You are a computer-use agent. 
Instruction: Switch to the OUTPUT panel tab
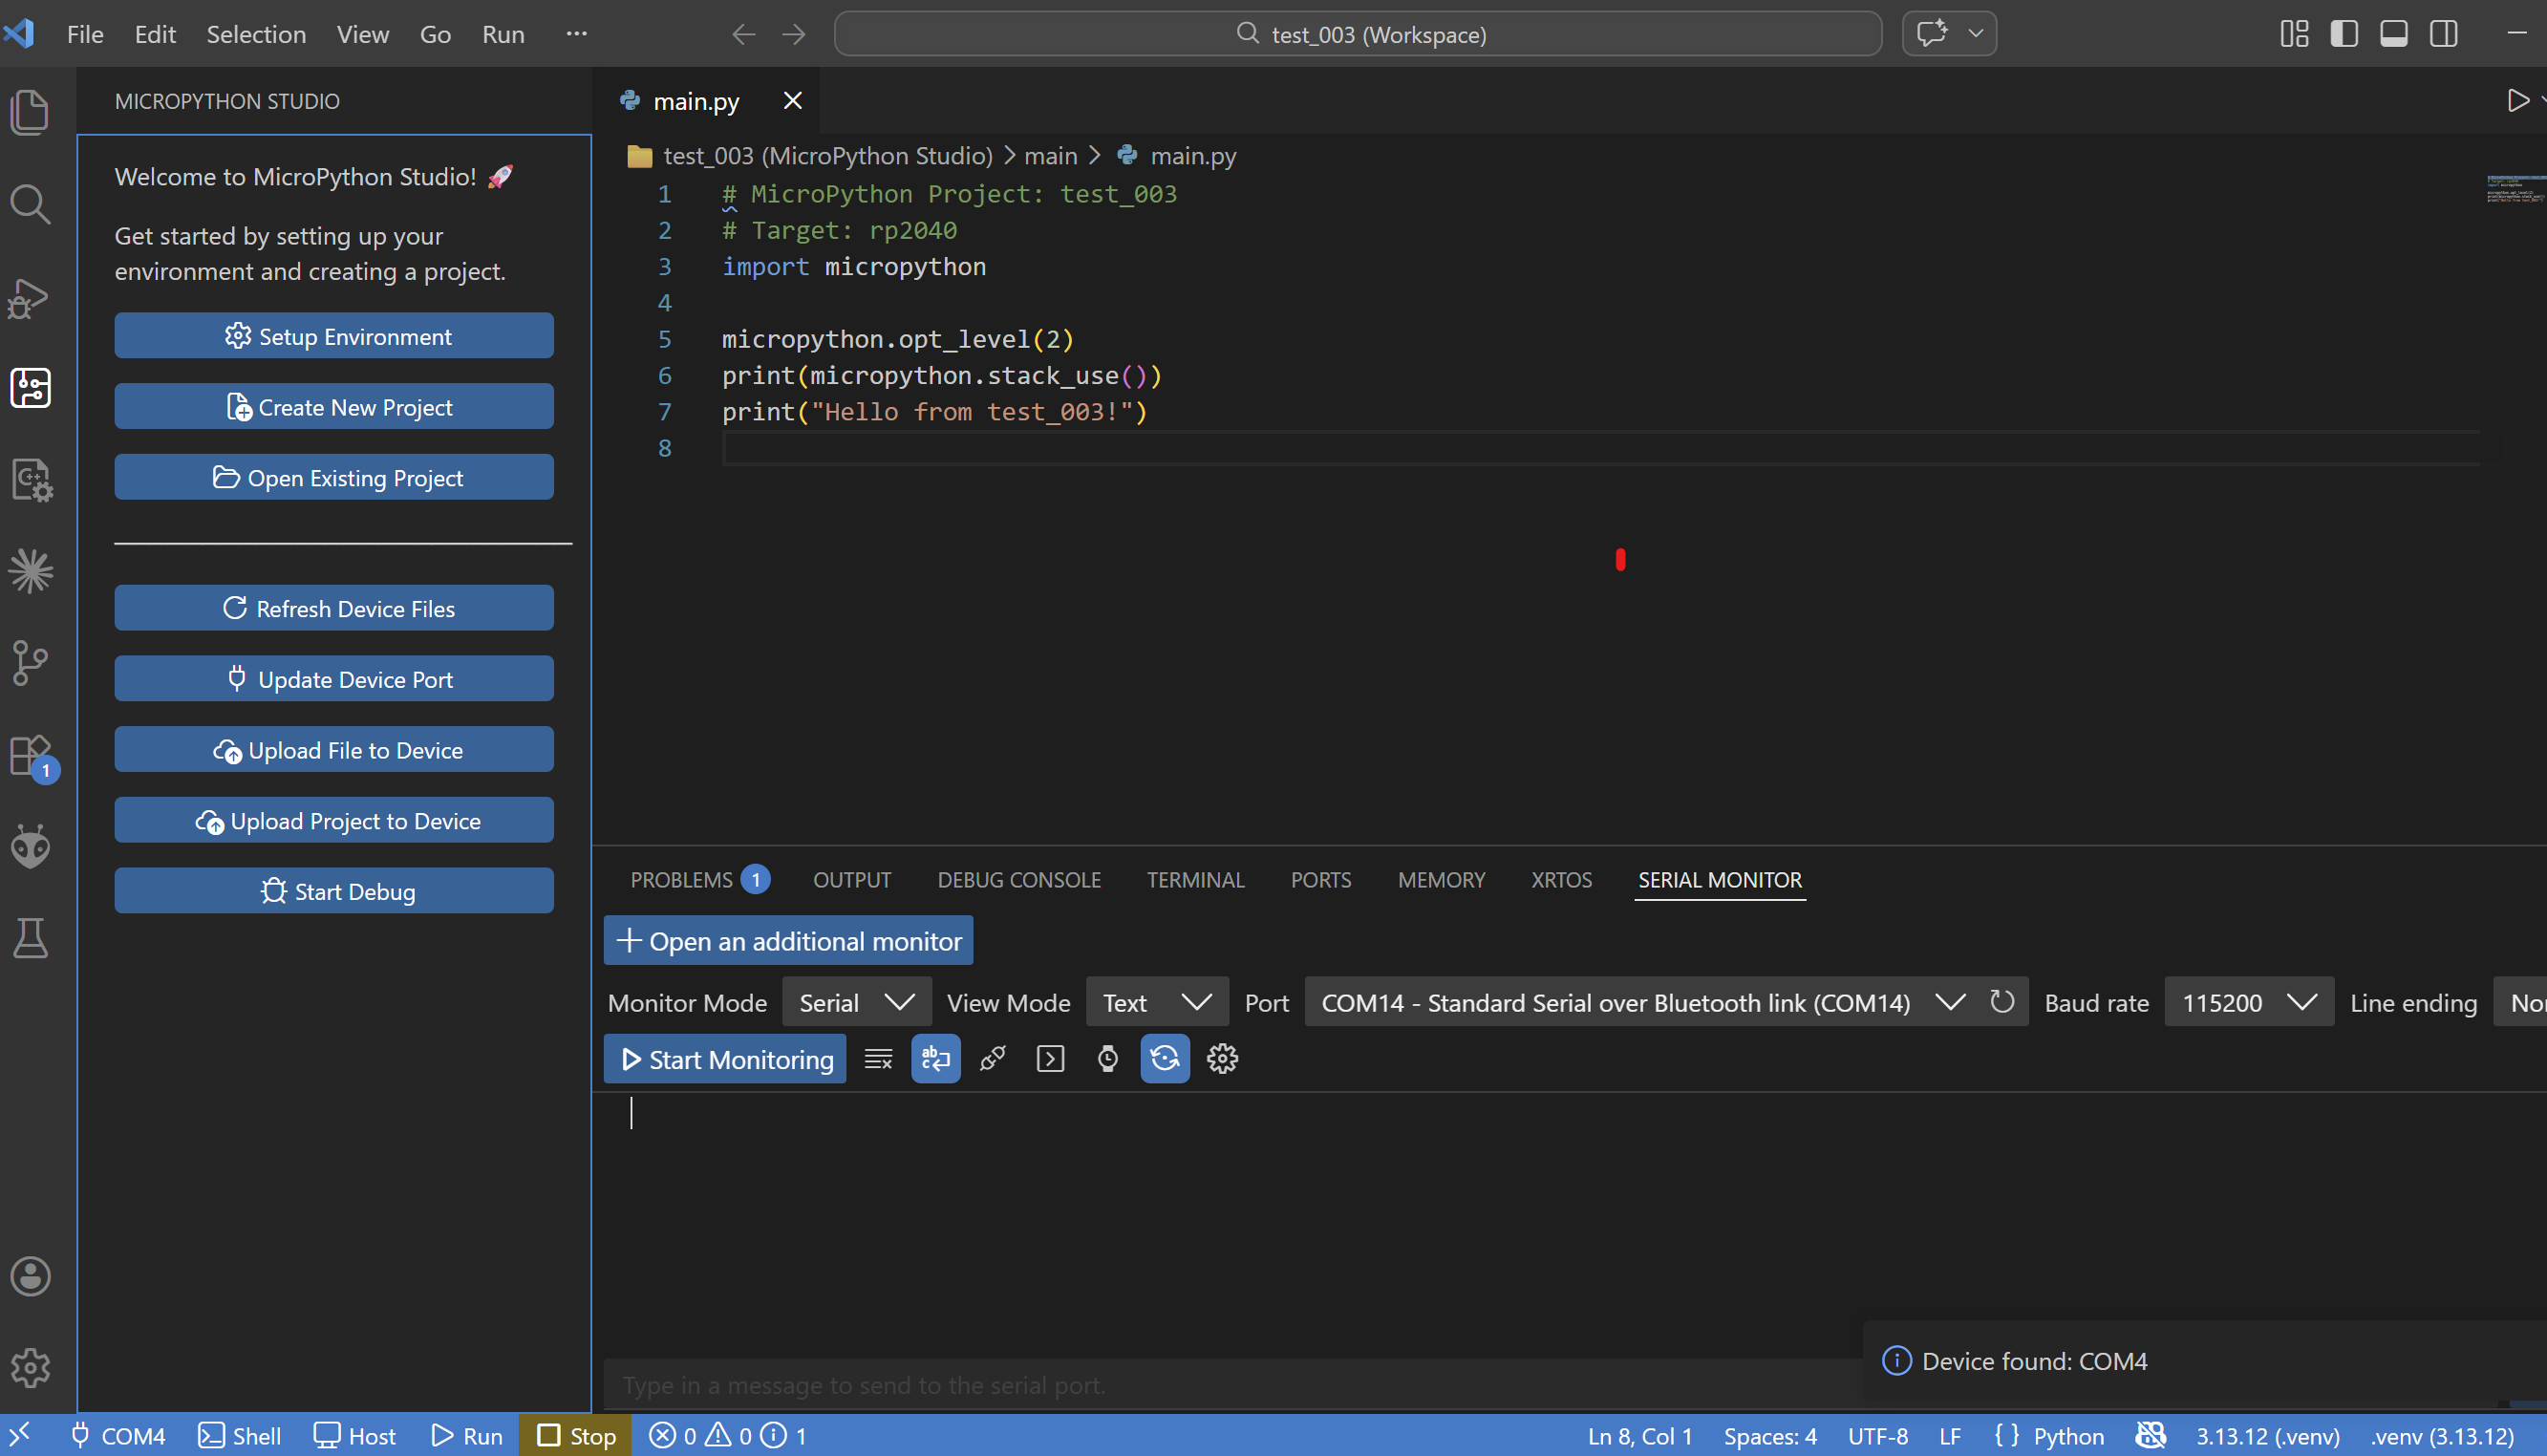point(851,879)
